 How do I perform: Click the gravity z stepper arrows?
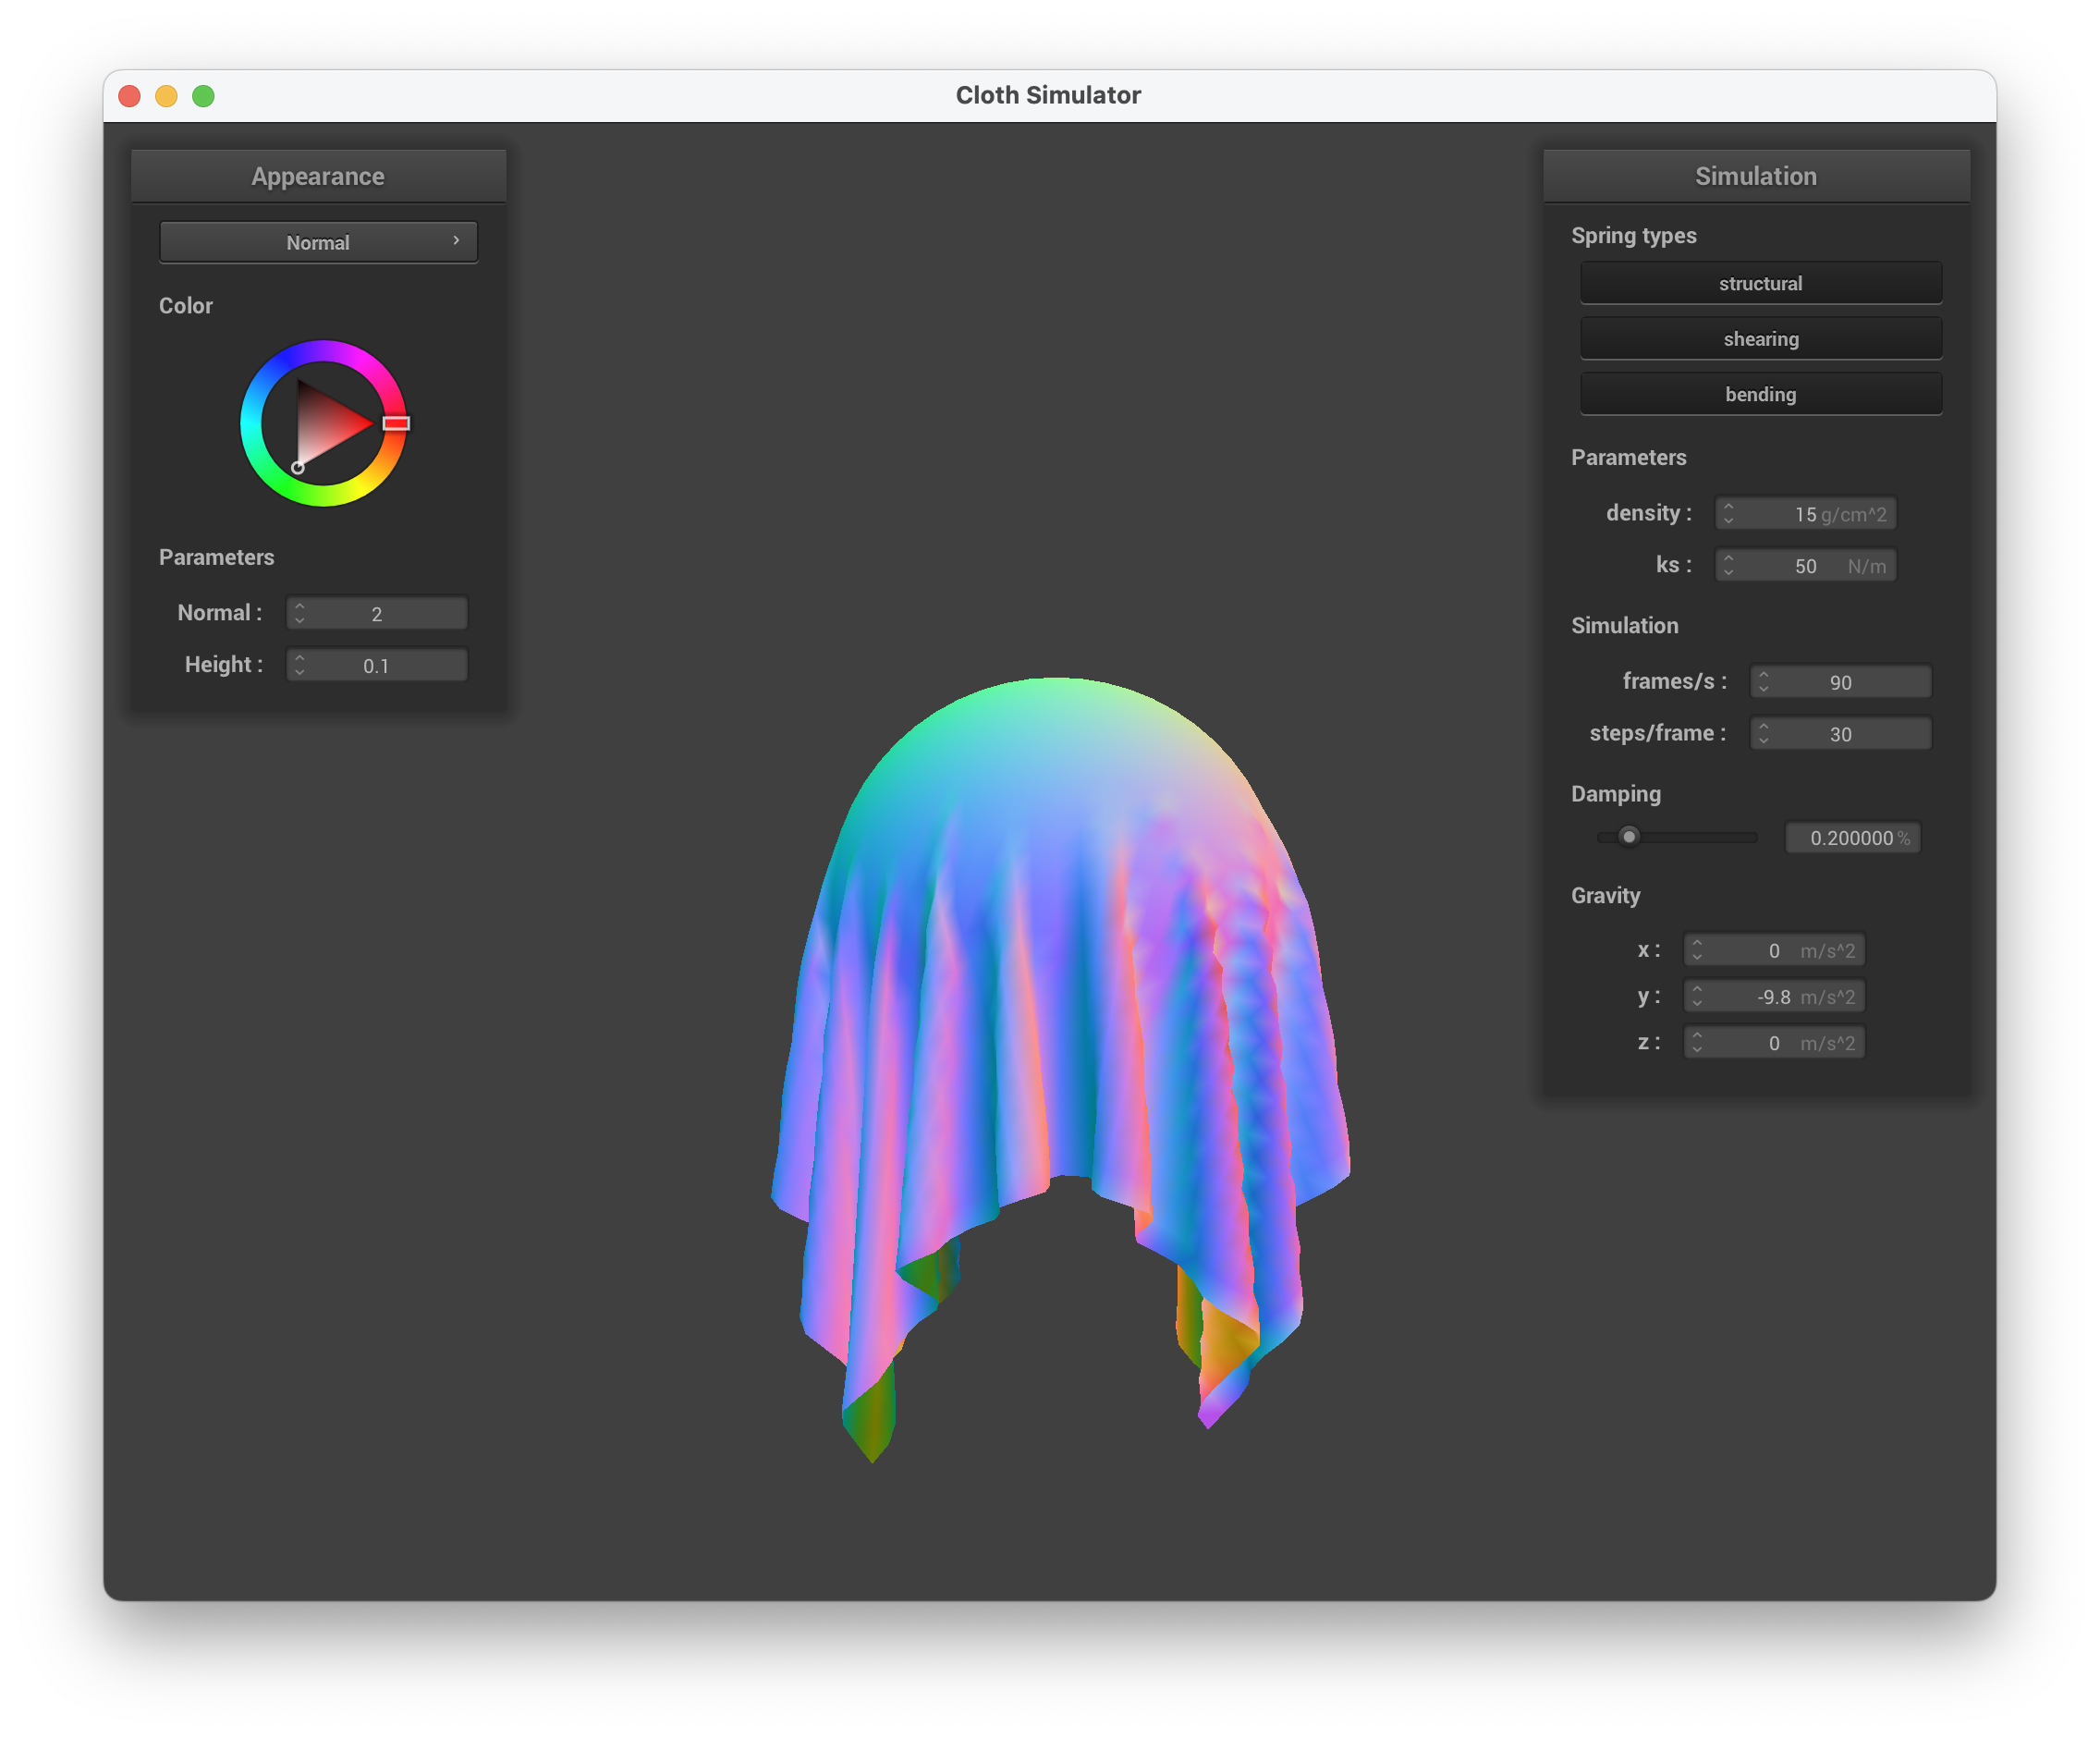(1696, 1043)
